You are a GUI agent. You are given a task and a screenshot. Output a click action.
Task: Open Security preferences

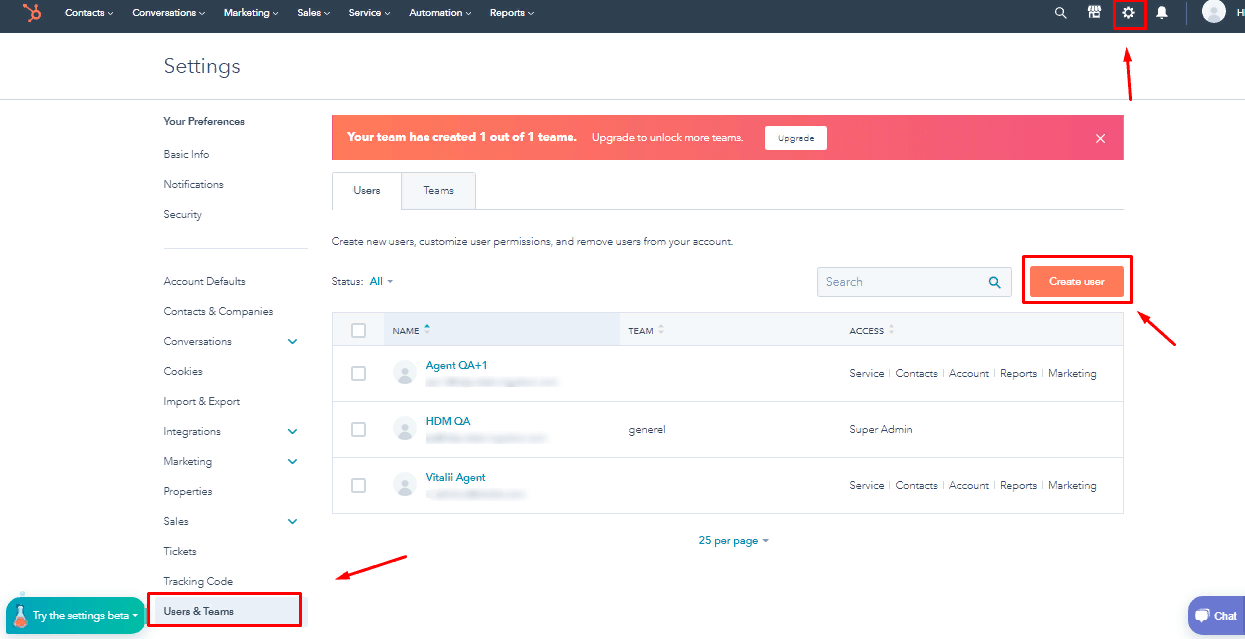(182, 215)
